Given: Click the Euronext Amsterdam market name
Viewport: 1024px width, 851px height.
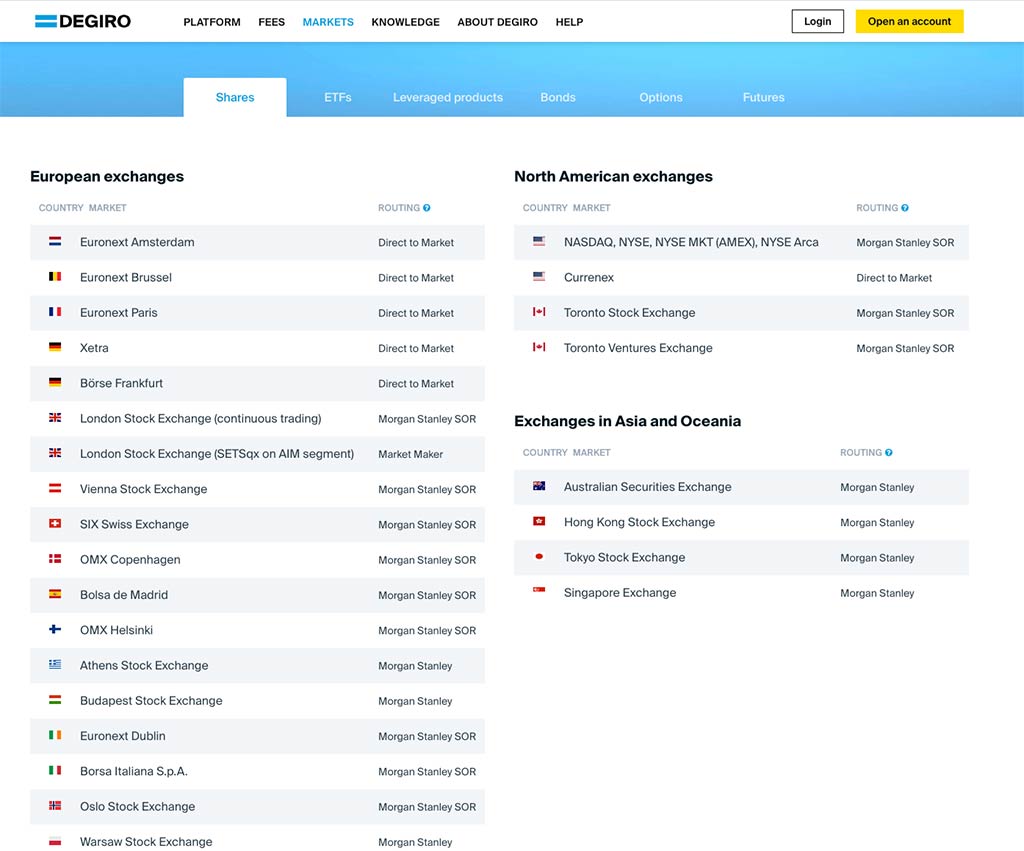Looking at the screenshot, I should click(x=137, y=242).
